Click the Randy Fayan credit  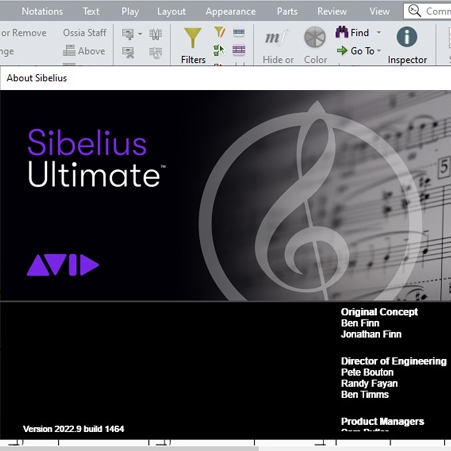pos(369,383)
